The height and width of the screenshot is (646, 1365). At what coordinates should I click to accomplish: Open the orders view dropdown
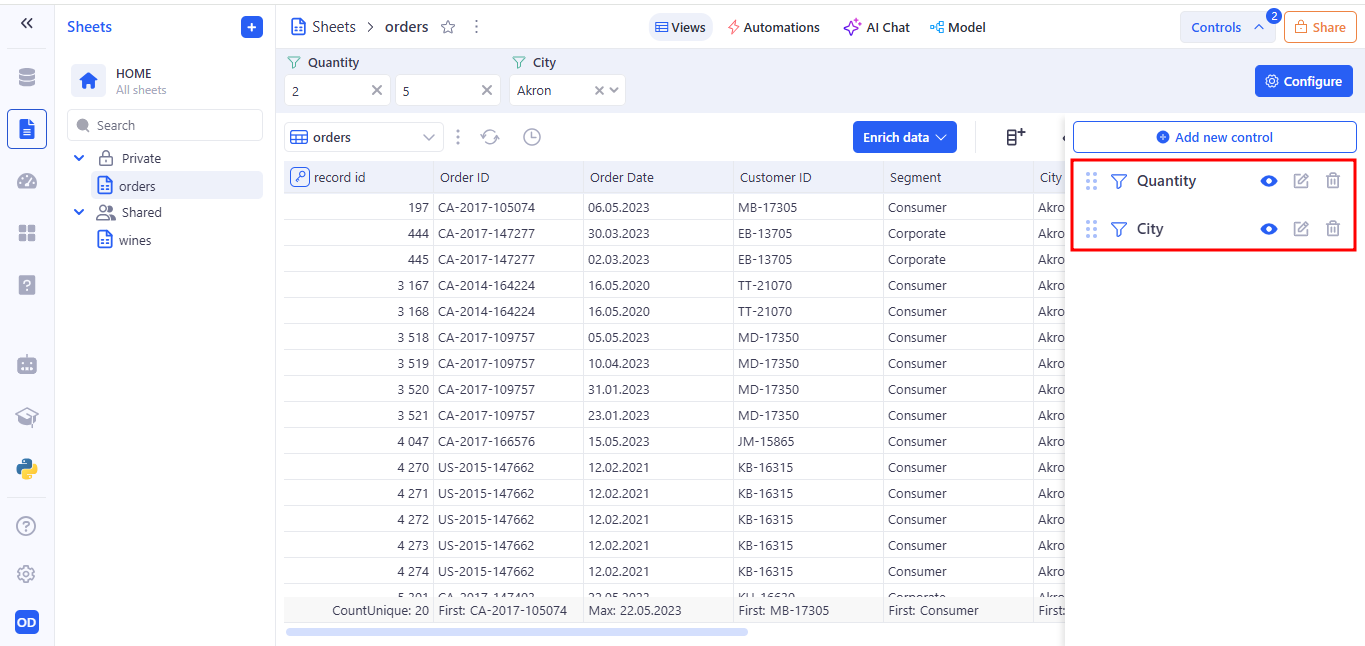429,137
